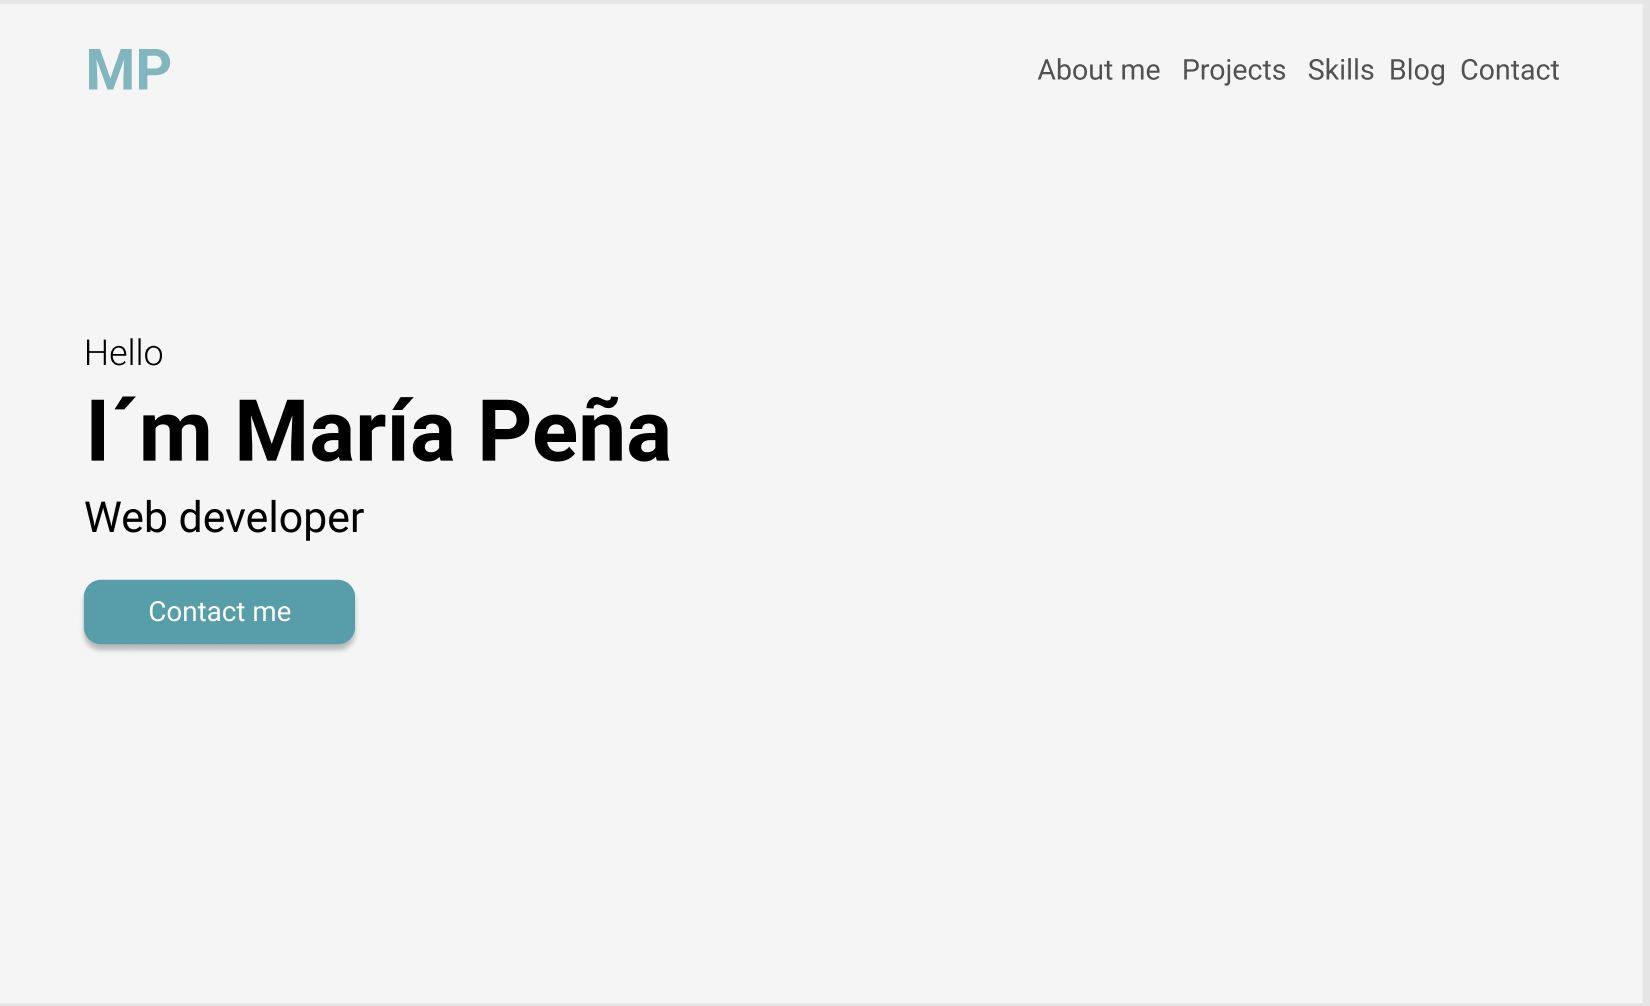The image size is (1650, 1006).
Task: Click the letter M in the logo
Action: click(x=109, y=70)
